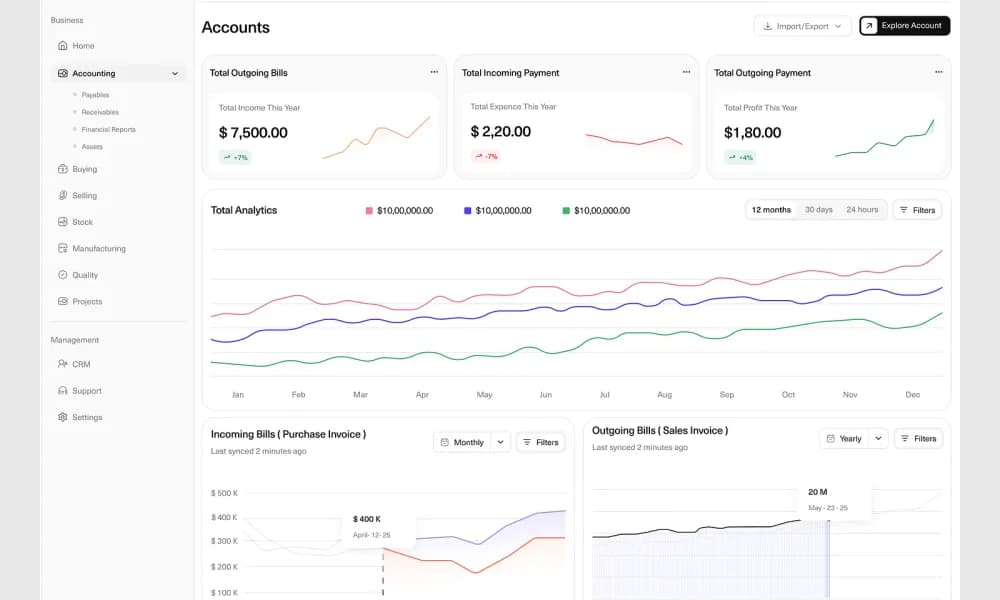Click the green legend swatch in Total Analytics
The image size is (1000, 600).
pyautogui.click(x=566, y=210)
